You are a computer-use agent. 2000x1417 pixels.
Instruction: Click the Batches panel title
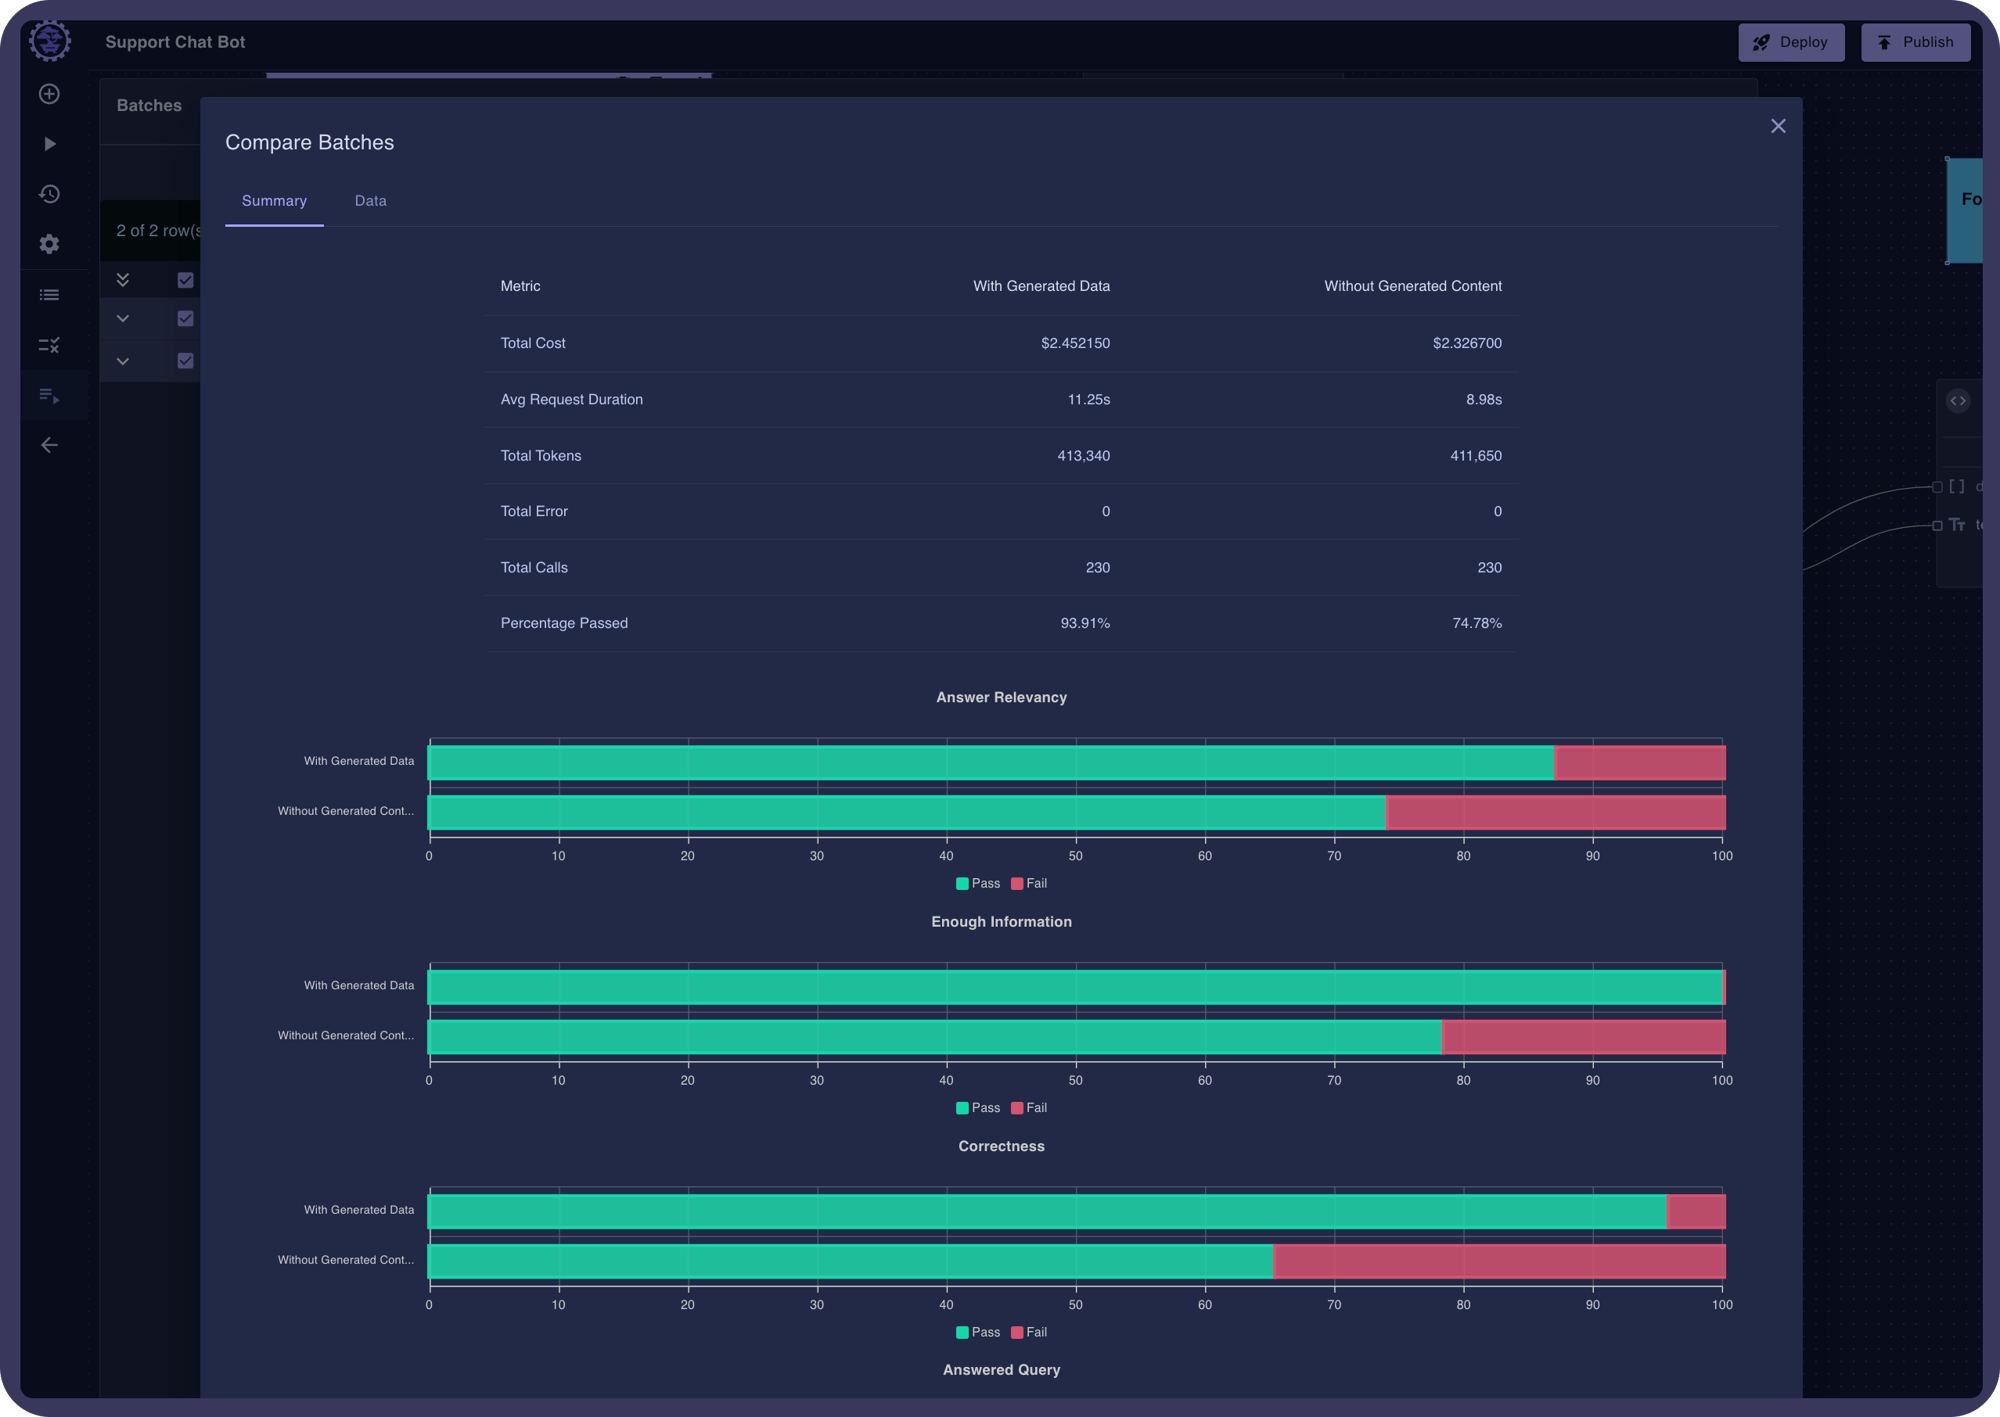click(149, 105)
